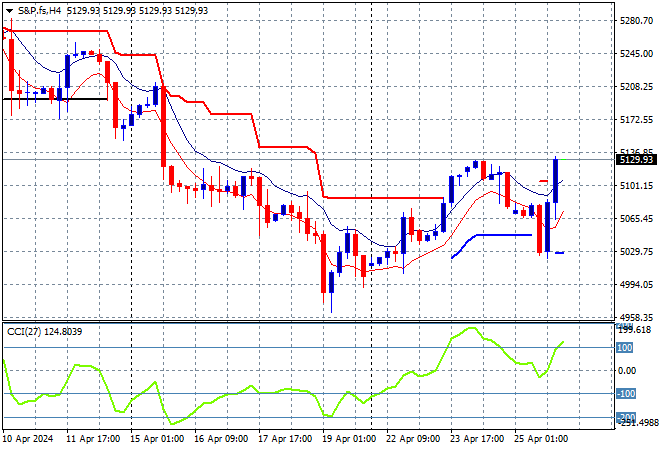Click the CCI -251.4988 scale label
This screenshot has width=660, height=450.
(x=638, y=423)
